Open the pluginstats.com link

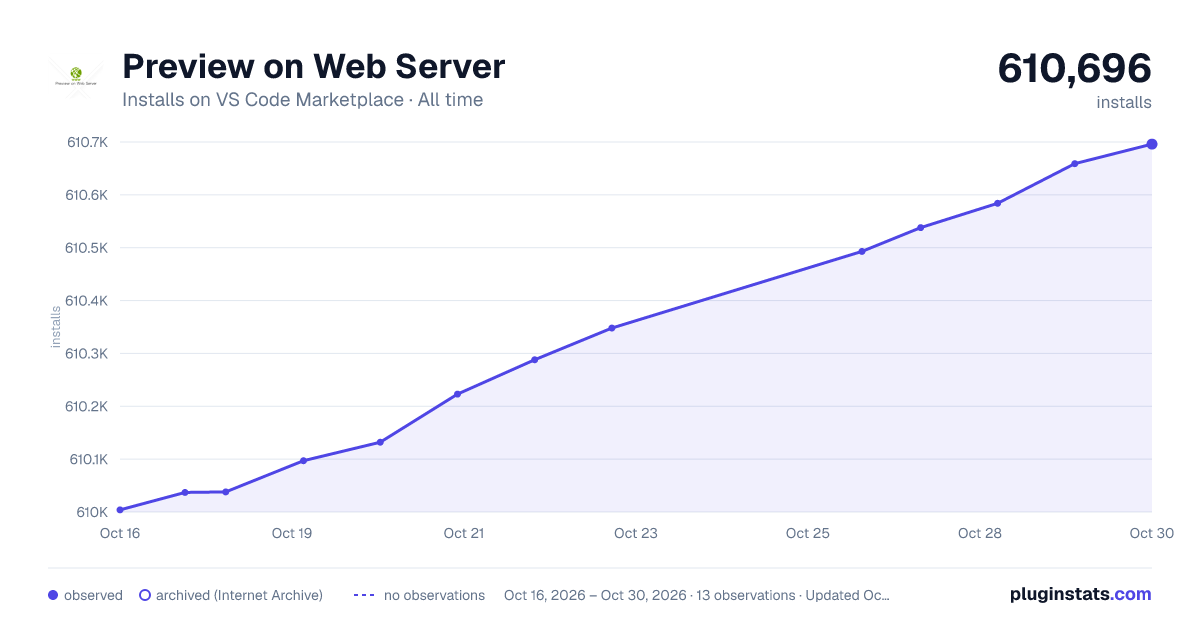coord(1081,594)
